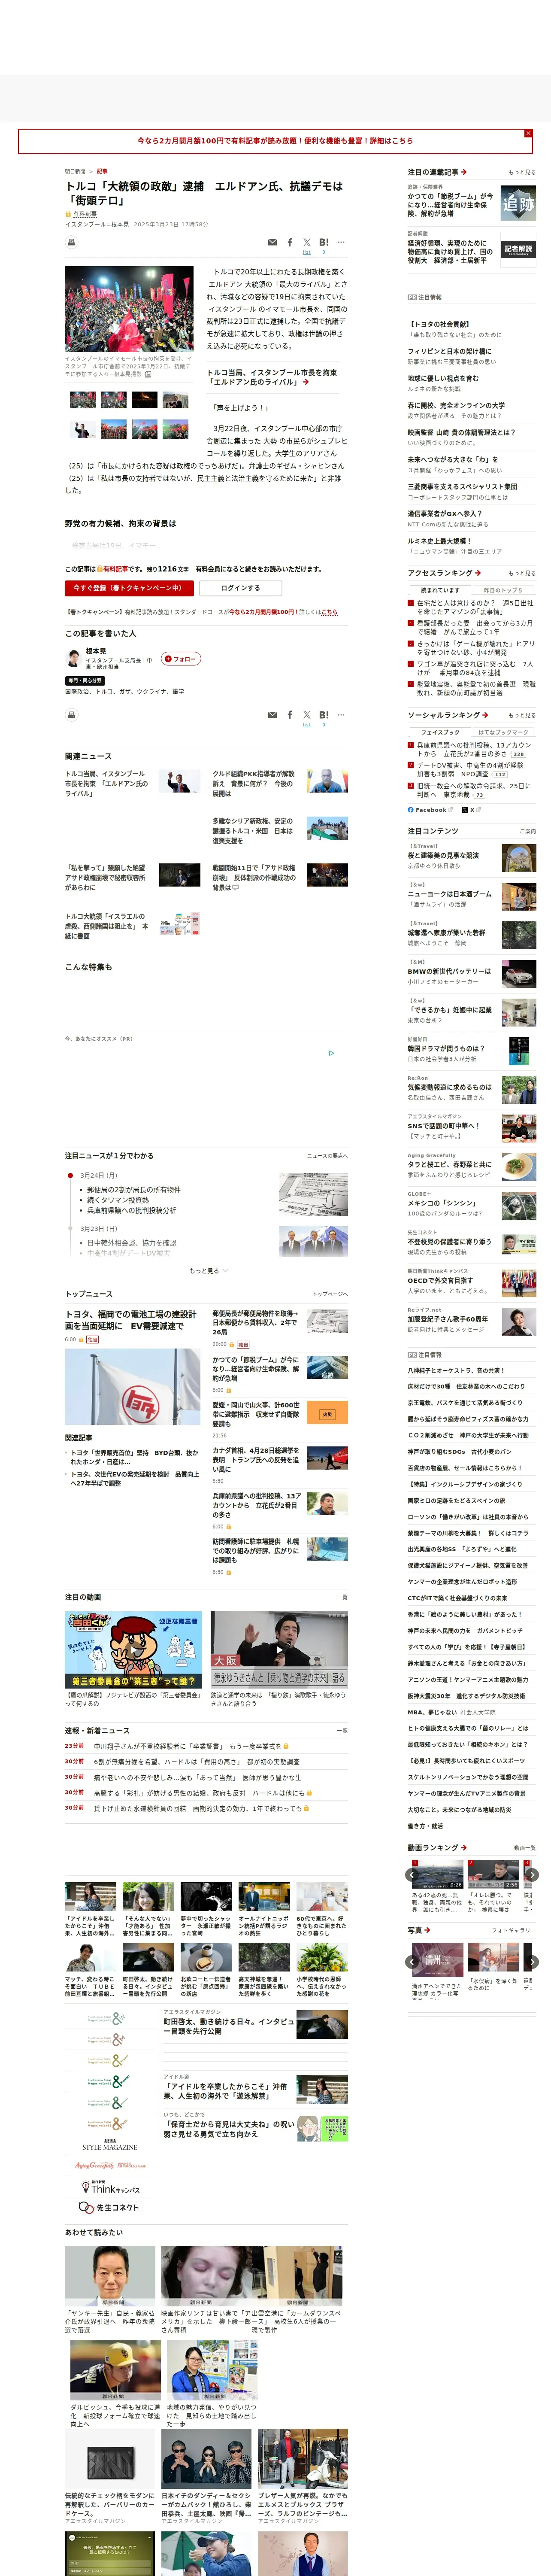Open もっと見る beside 注目の連載記事
Image resolution: width=551 pixels, height=2576 pixels.
(x=522, y=172)
